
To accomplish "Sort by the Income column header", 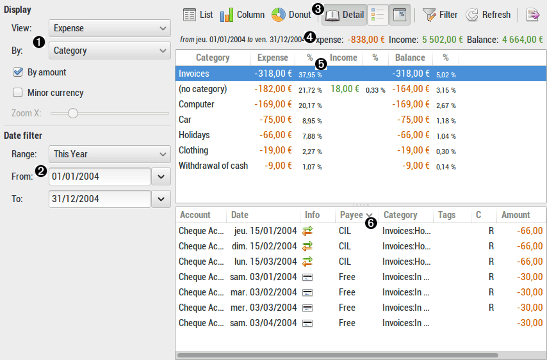I will pos(344,58).
